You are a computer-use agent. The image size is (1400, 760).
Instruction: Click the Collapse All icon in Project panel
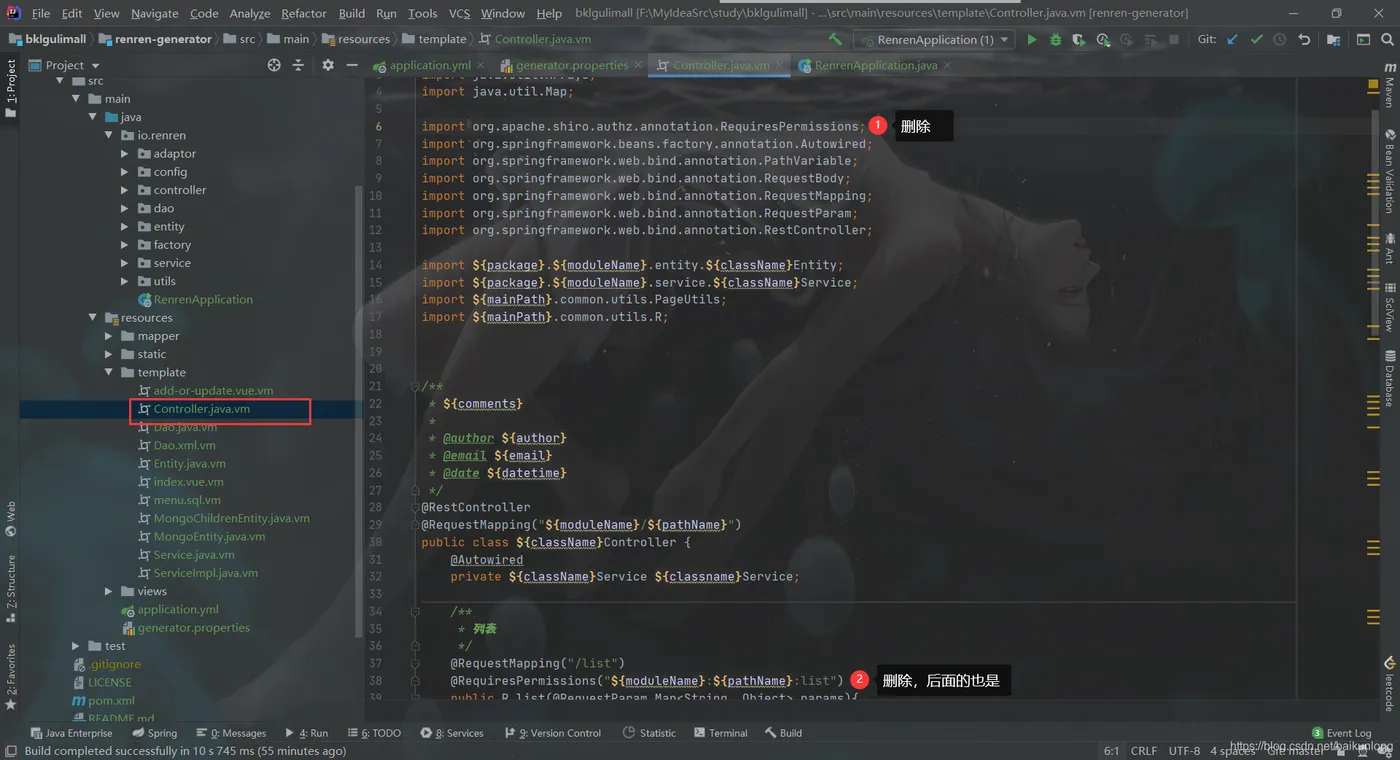[x=298, y=65]
